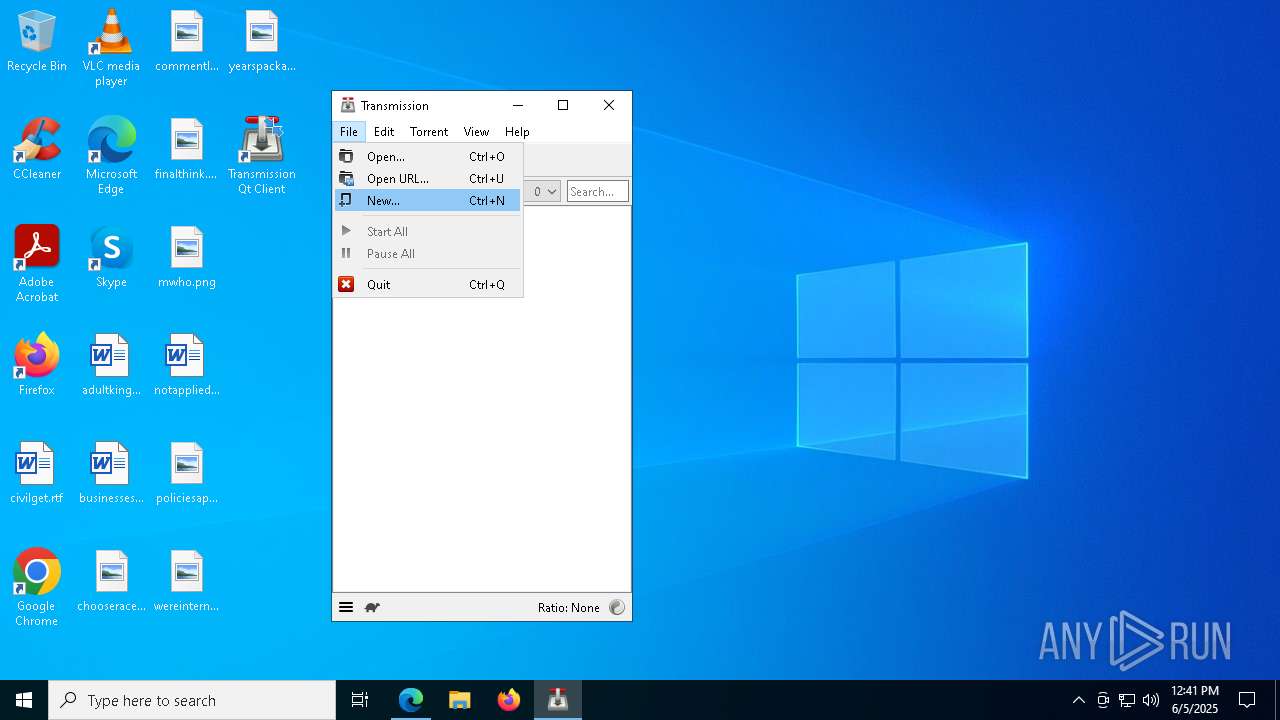Click the red Quit icon

click(346, 284)
